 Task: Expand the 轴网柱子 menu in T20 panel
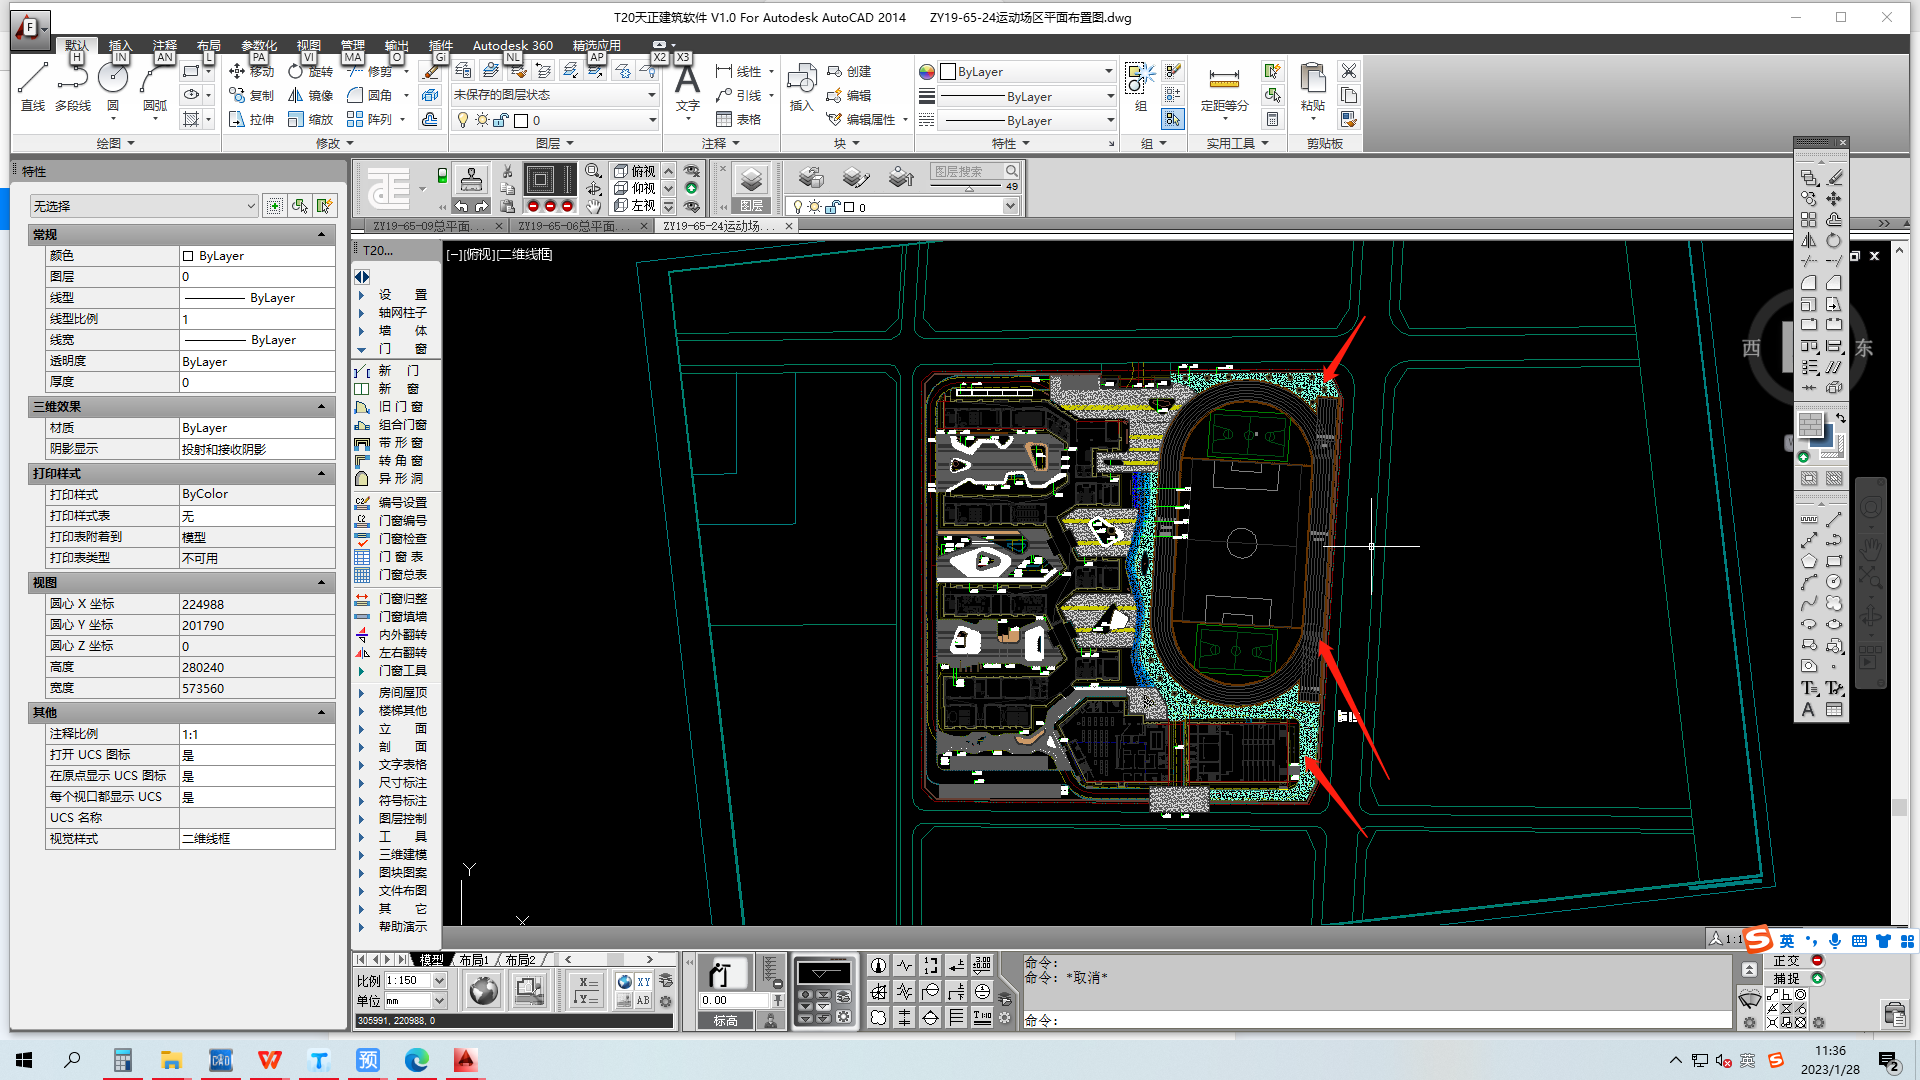[x=402, y=313]
